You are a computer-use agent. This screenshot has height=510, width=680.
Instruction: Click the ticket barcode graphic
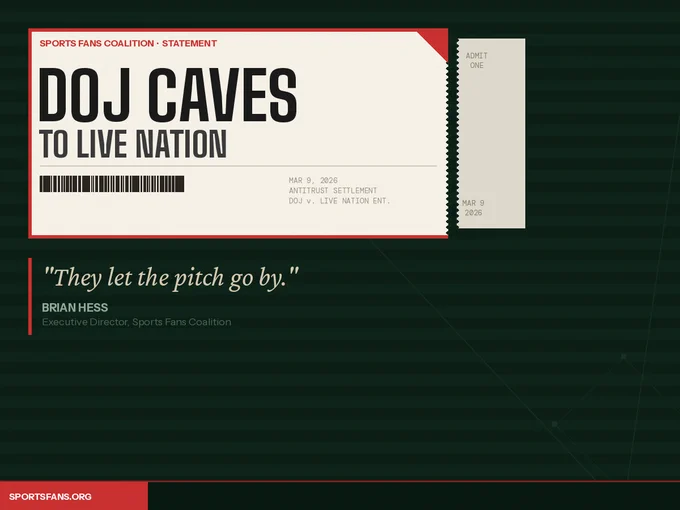[x=112, y=184]
